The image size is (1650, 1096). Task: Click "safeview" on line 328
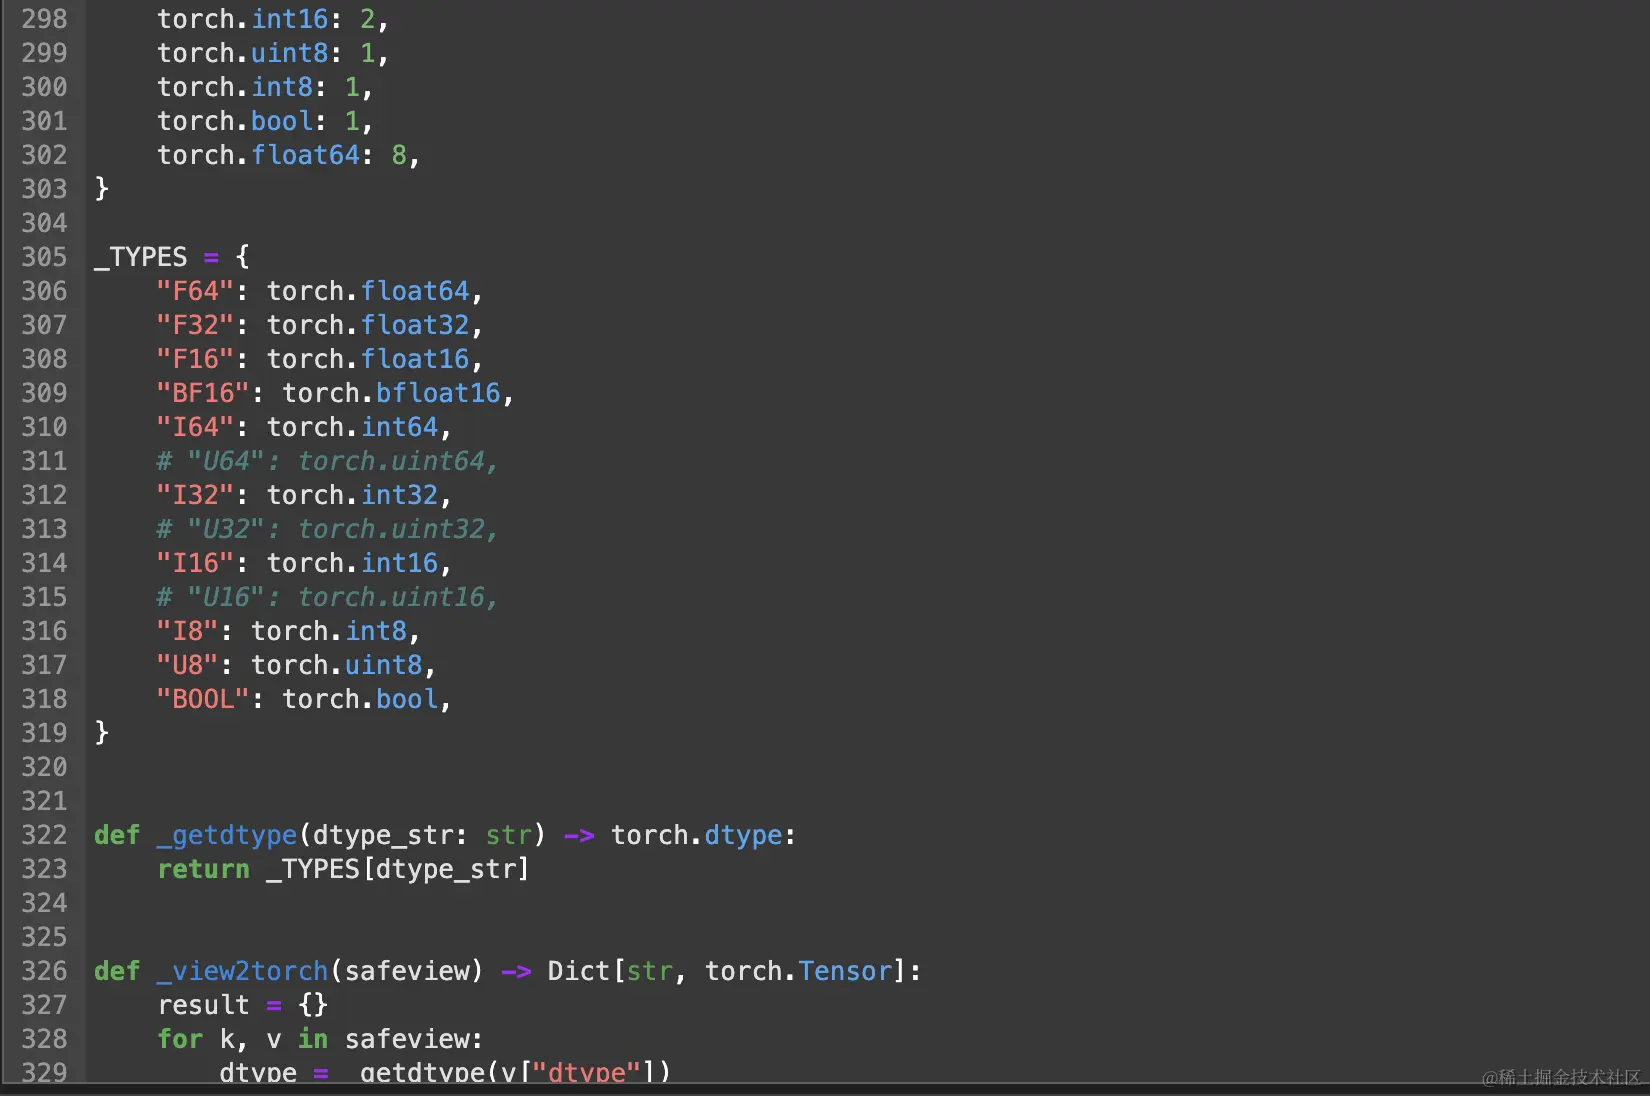[407, 1039]
